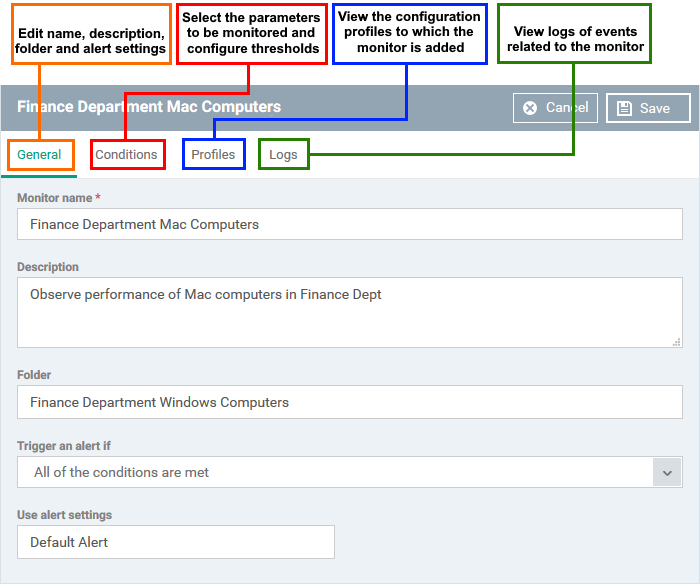The image size is (700, 584).
Task: Click the 'Monitor name' label
Action: point(54,198)
